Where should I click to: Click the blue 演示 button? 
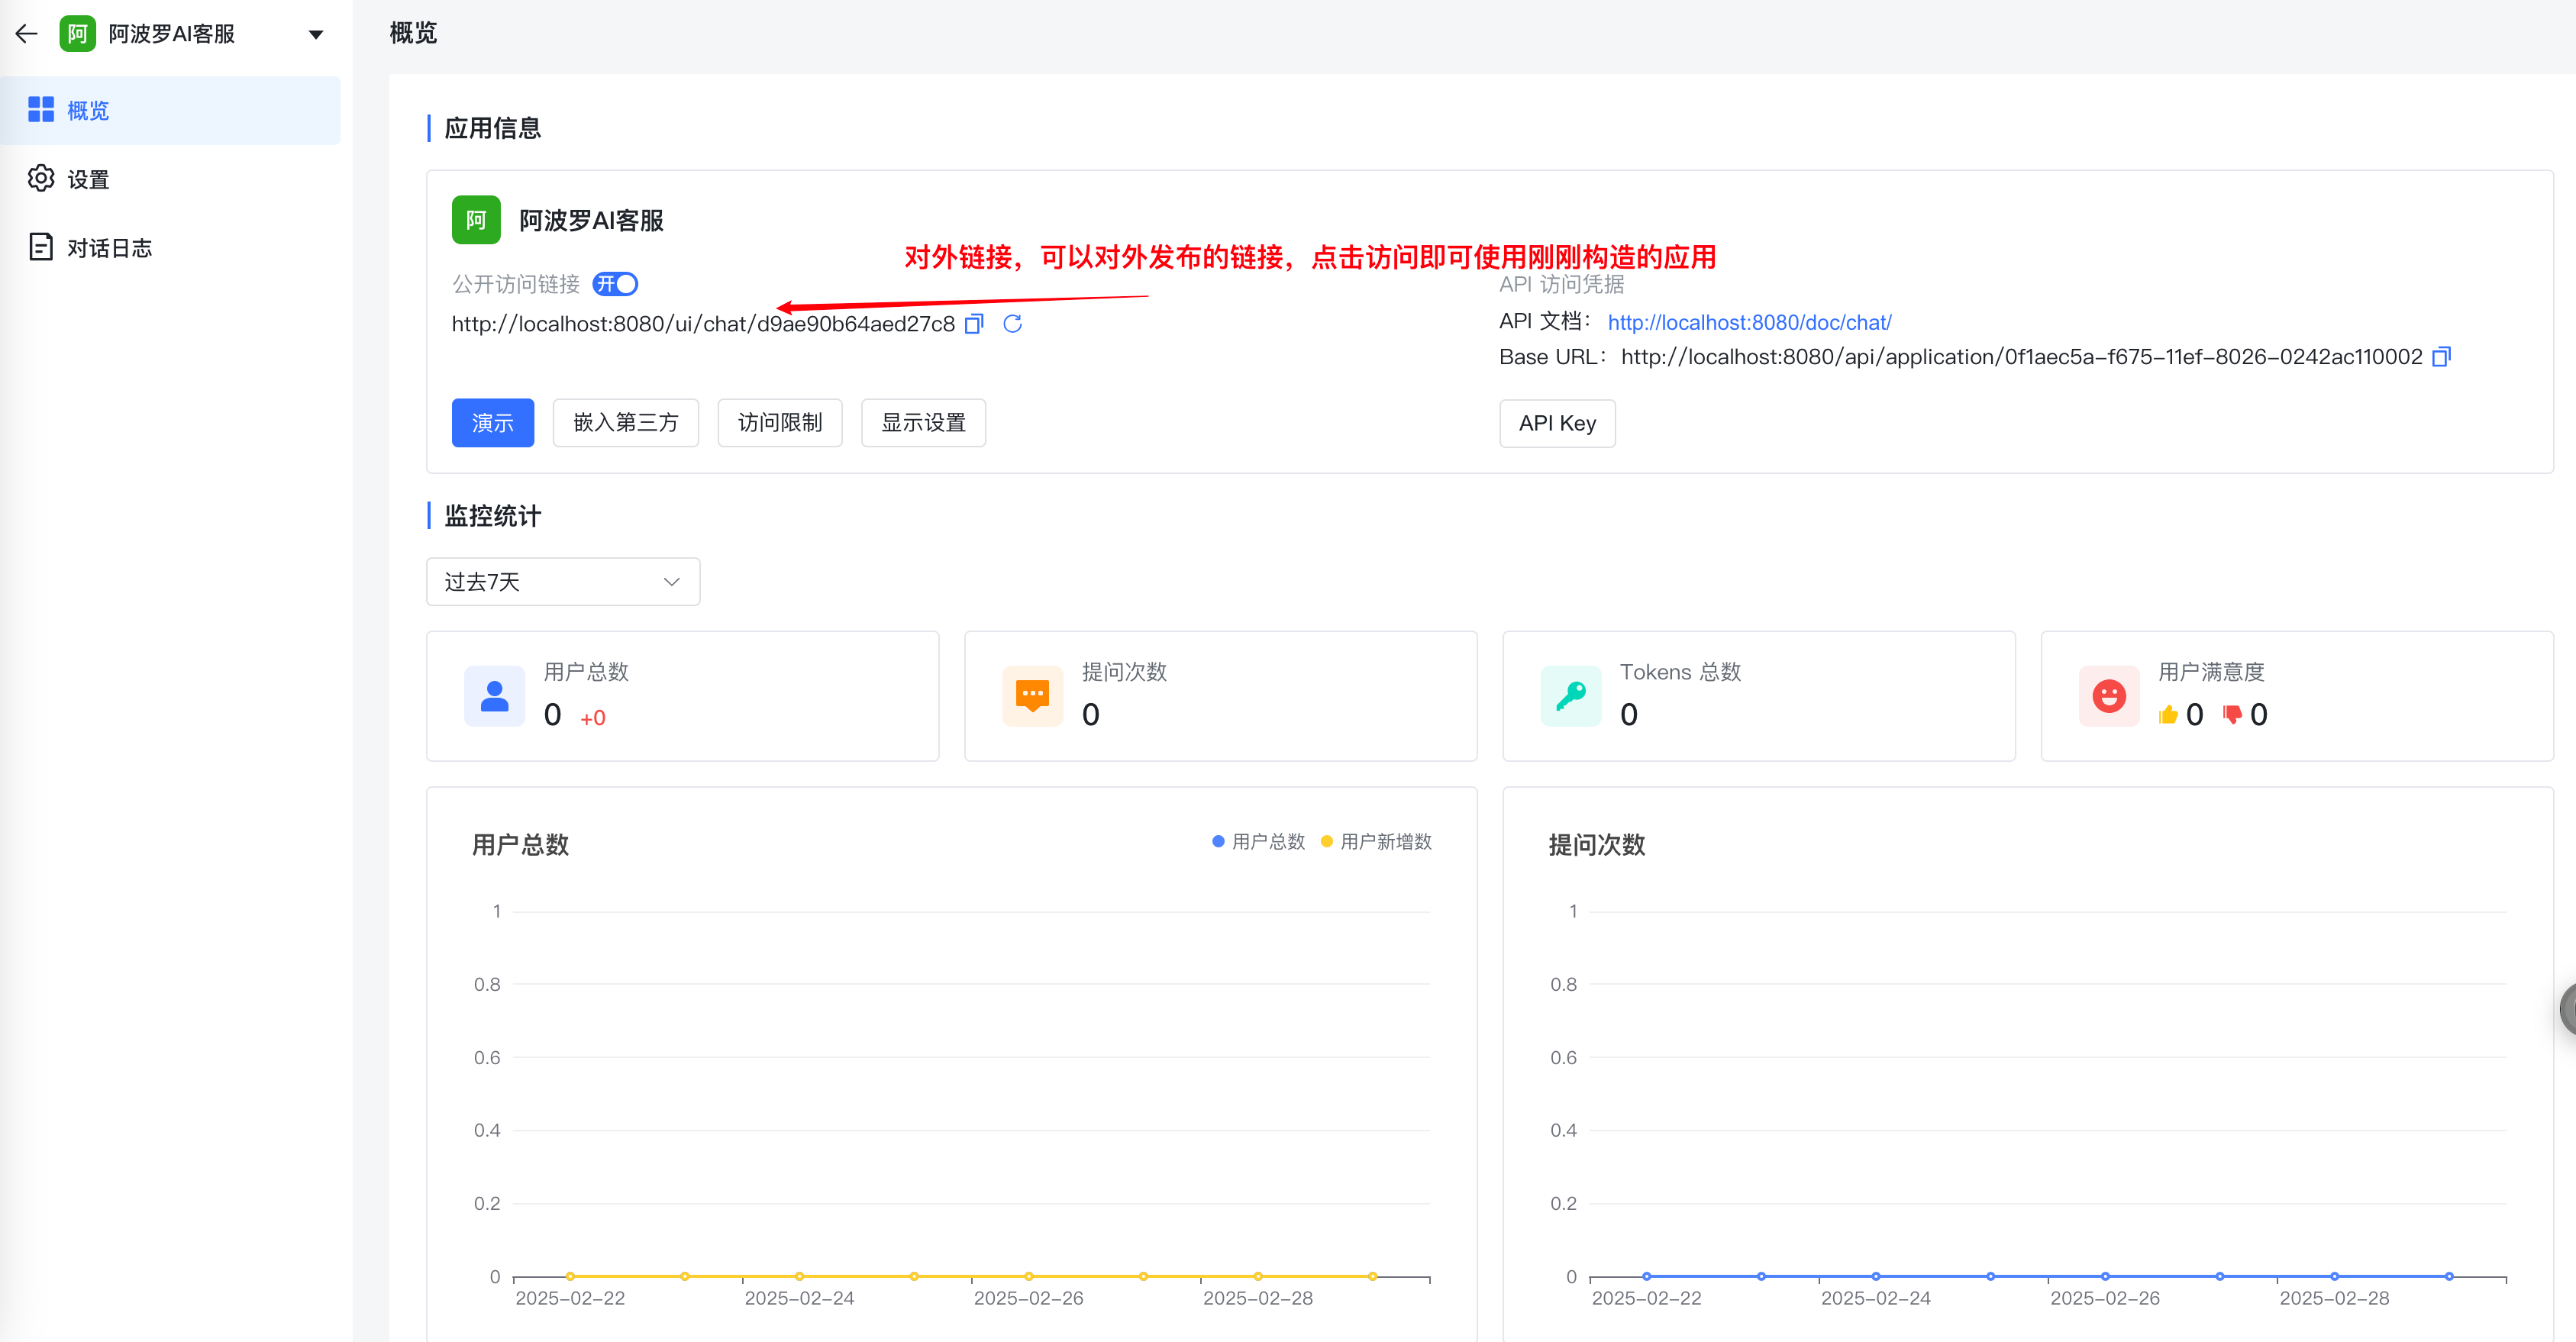coord(492,423)
